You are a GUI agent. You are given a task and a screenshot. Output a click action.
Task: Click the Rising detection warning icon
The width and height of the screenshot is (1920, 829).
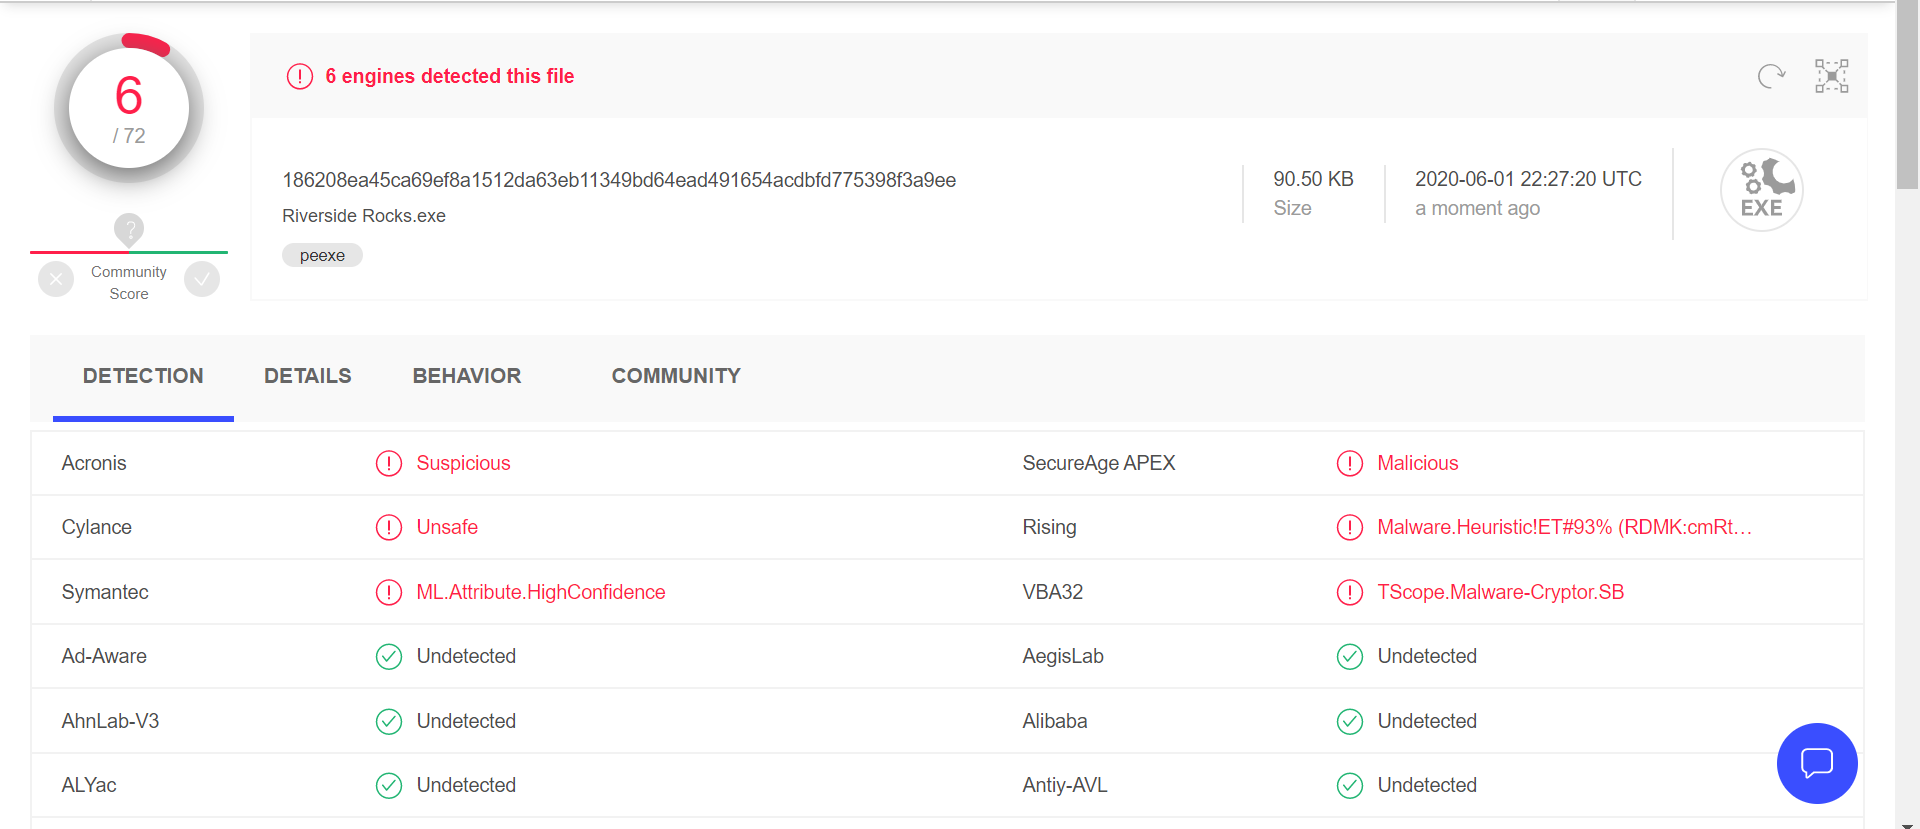coord(1350,527)
